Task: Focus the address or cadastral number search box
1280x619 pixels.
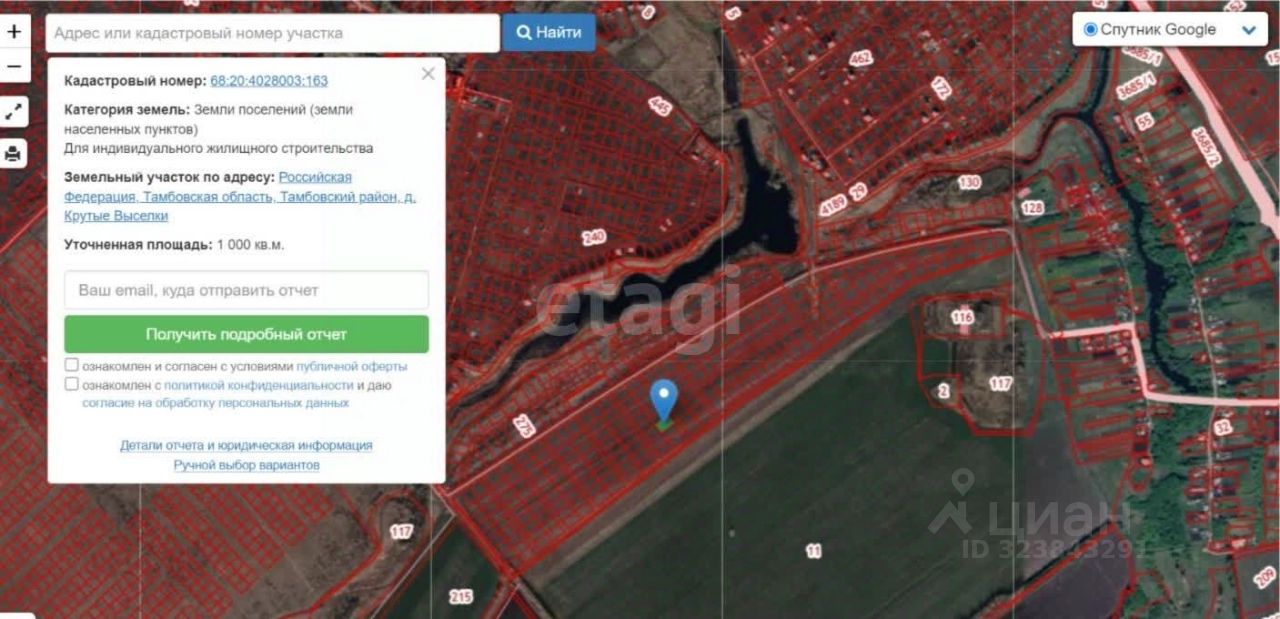Action: coord(272,33)
